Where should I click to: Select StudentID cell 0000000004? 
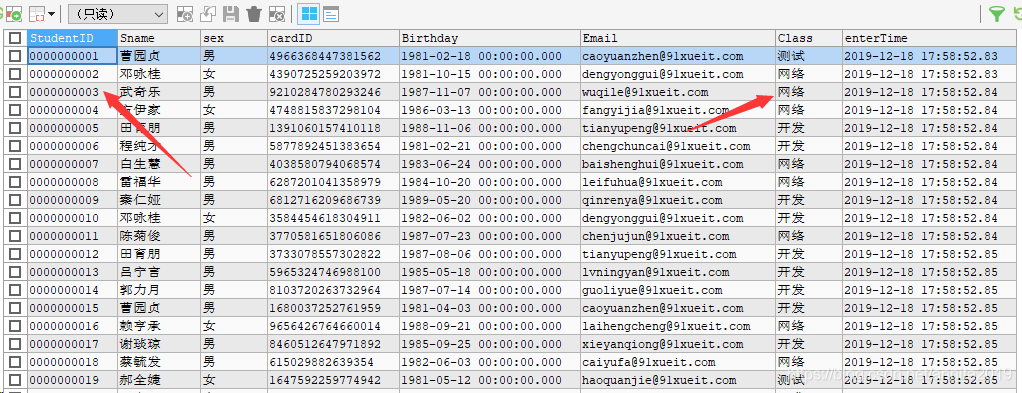pos(72,110)
